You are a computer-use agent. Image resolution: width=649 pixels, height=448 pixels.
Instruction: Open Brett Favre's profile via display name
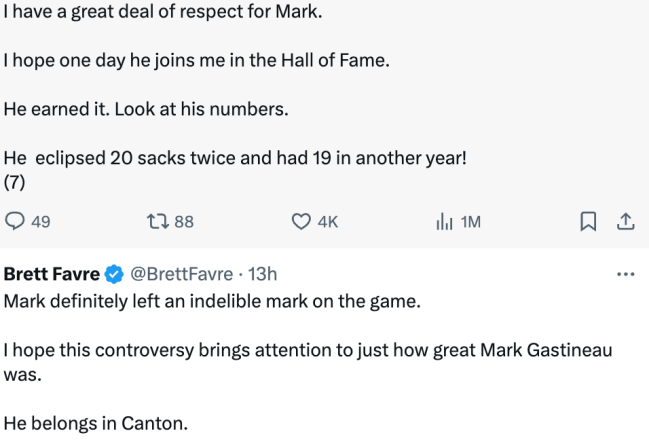(x=52, y=274)
